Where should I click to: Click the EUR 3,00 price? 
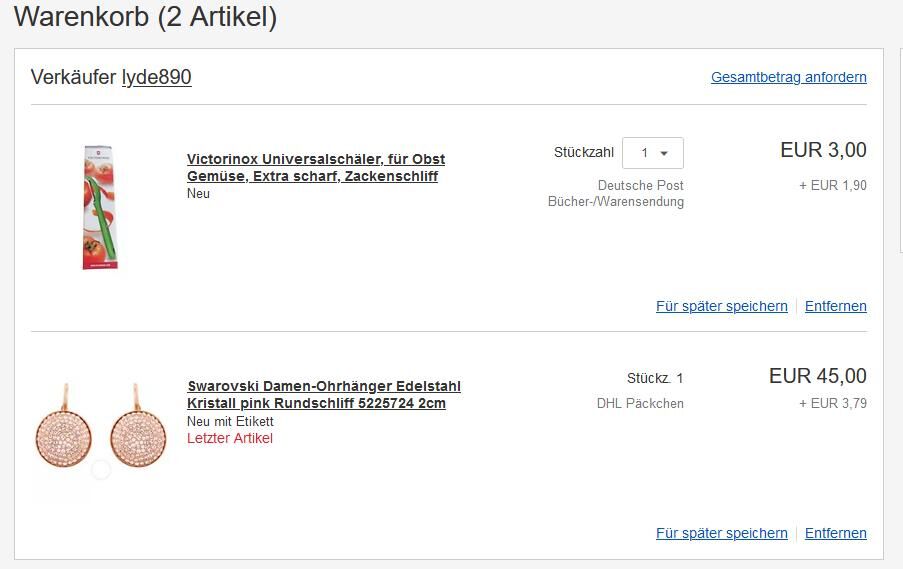(823, 150)
